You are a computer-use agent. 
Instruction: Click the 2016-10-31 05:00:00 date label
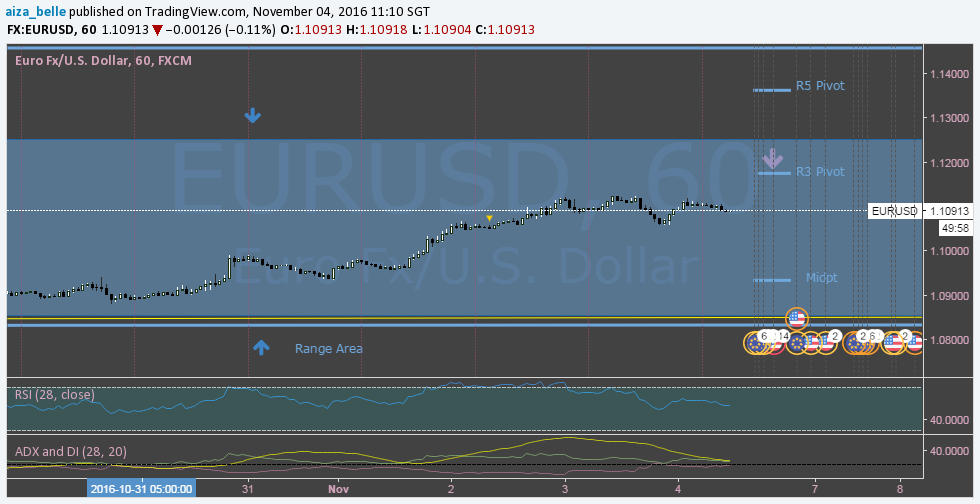tap(141, 488)
